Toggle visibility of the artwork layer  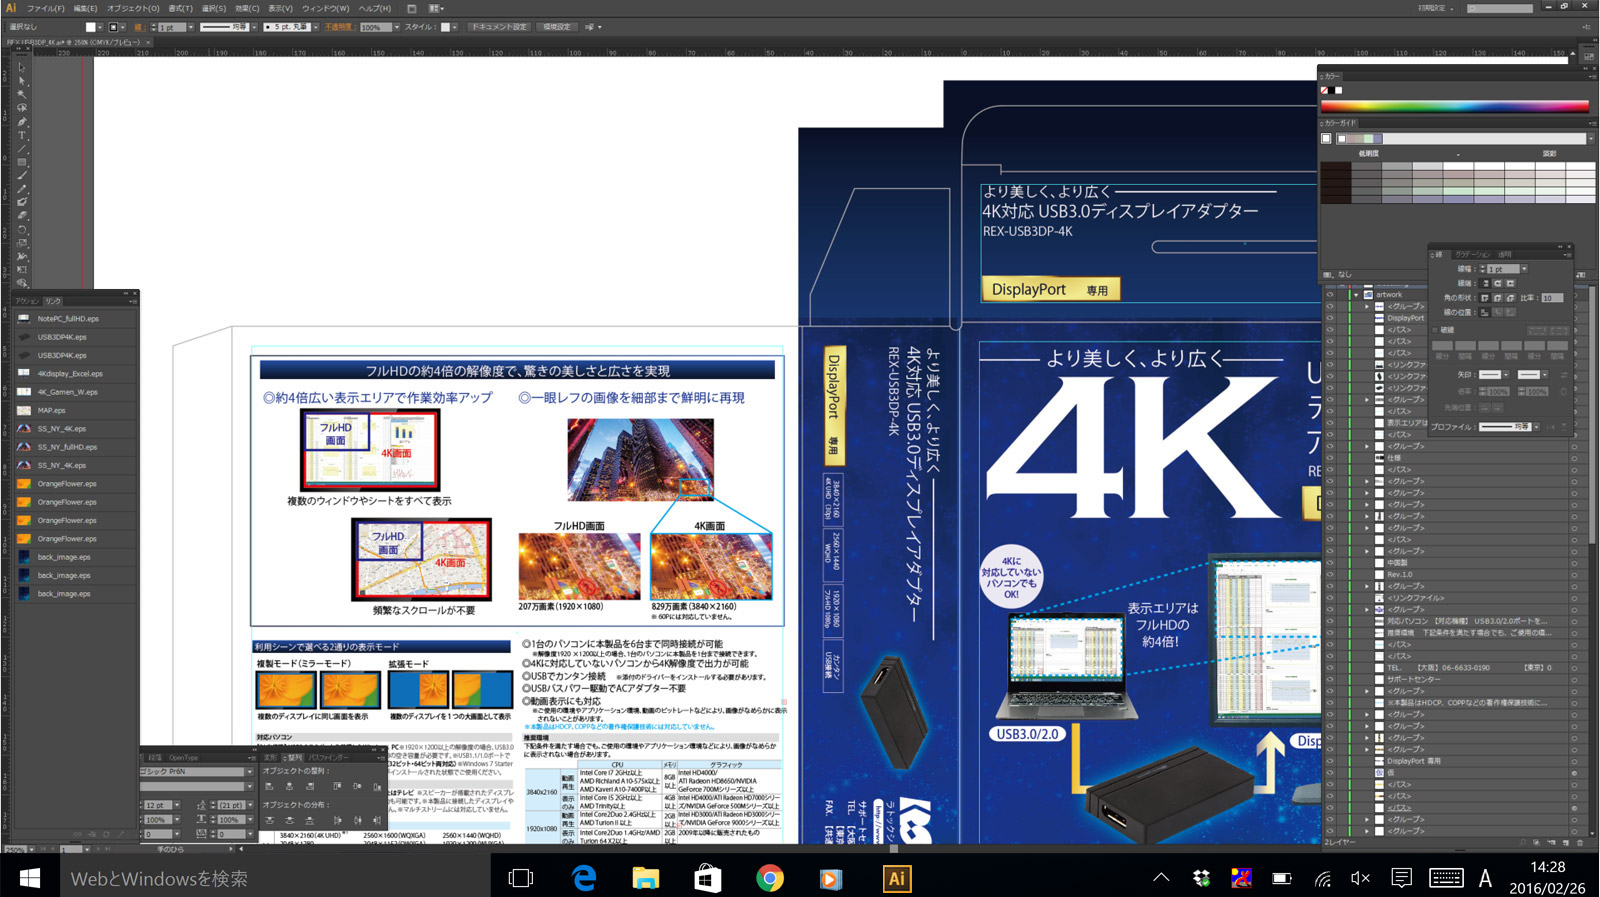click(x=1330, y=294)
